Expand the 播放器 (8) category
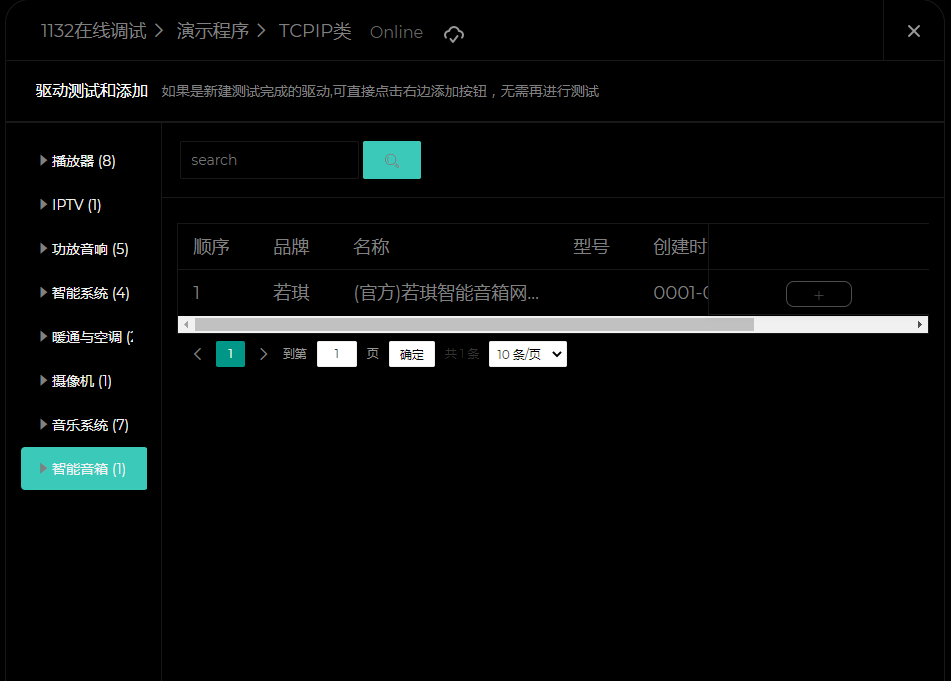 (83, 161)
